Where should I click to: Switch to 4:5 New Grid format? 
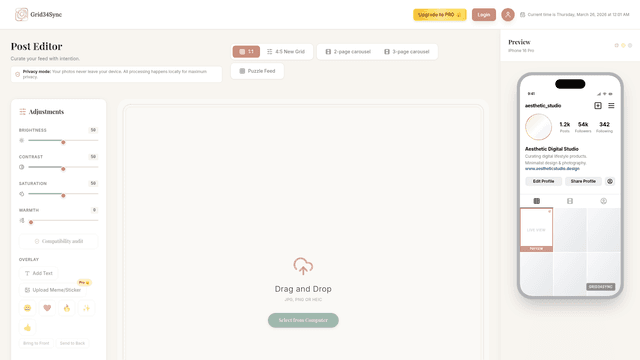(x=286, y=51)
